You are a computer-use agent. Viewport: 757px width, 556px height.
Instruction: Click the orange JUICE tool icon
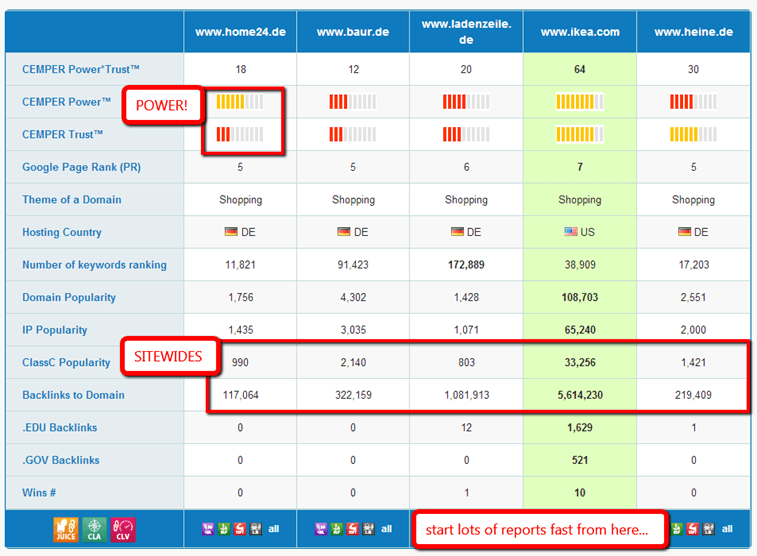(x=66, y=529)
